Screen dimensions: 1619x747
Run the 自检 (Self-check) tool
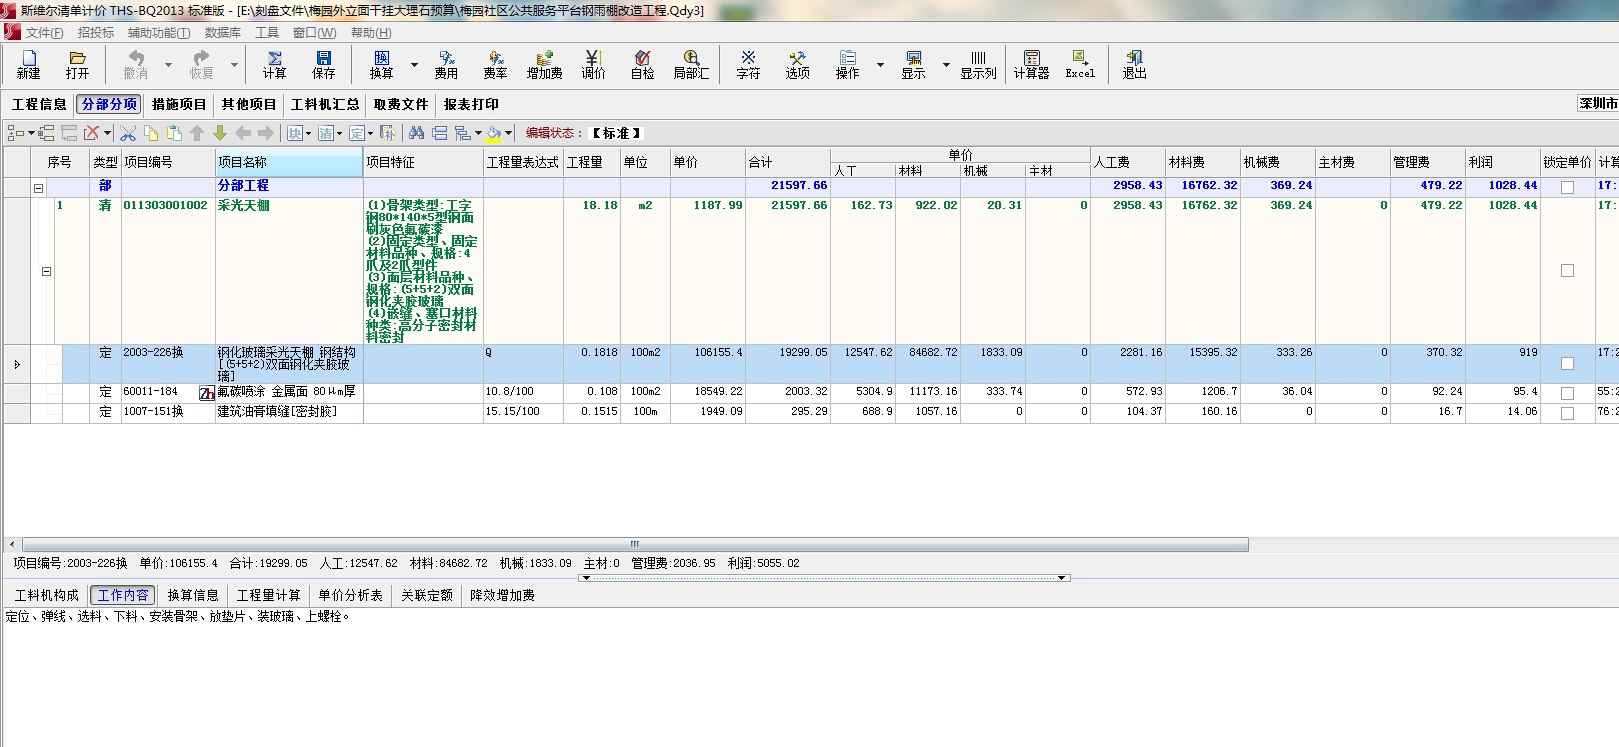coord(642,65)
